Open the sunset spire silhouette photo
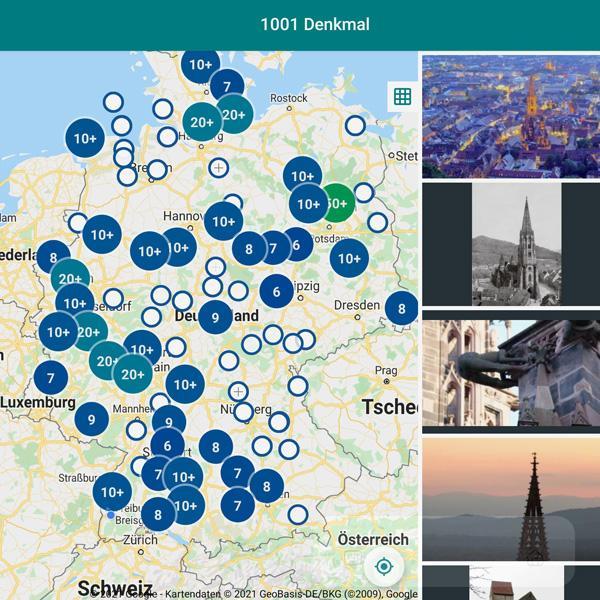This screenshot has width=600, height=600. click(x=511, y=499)
